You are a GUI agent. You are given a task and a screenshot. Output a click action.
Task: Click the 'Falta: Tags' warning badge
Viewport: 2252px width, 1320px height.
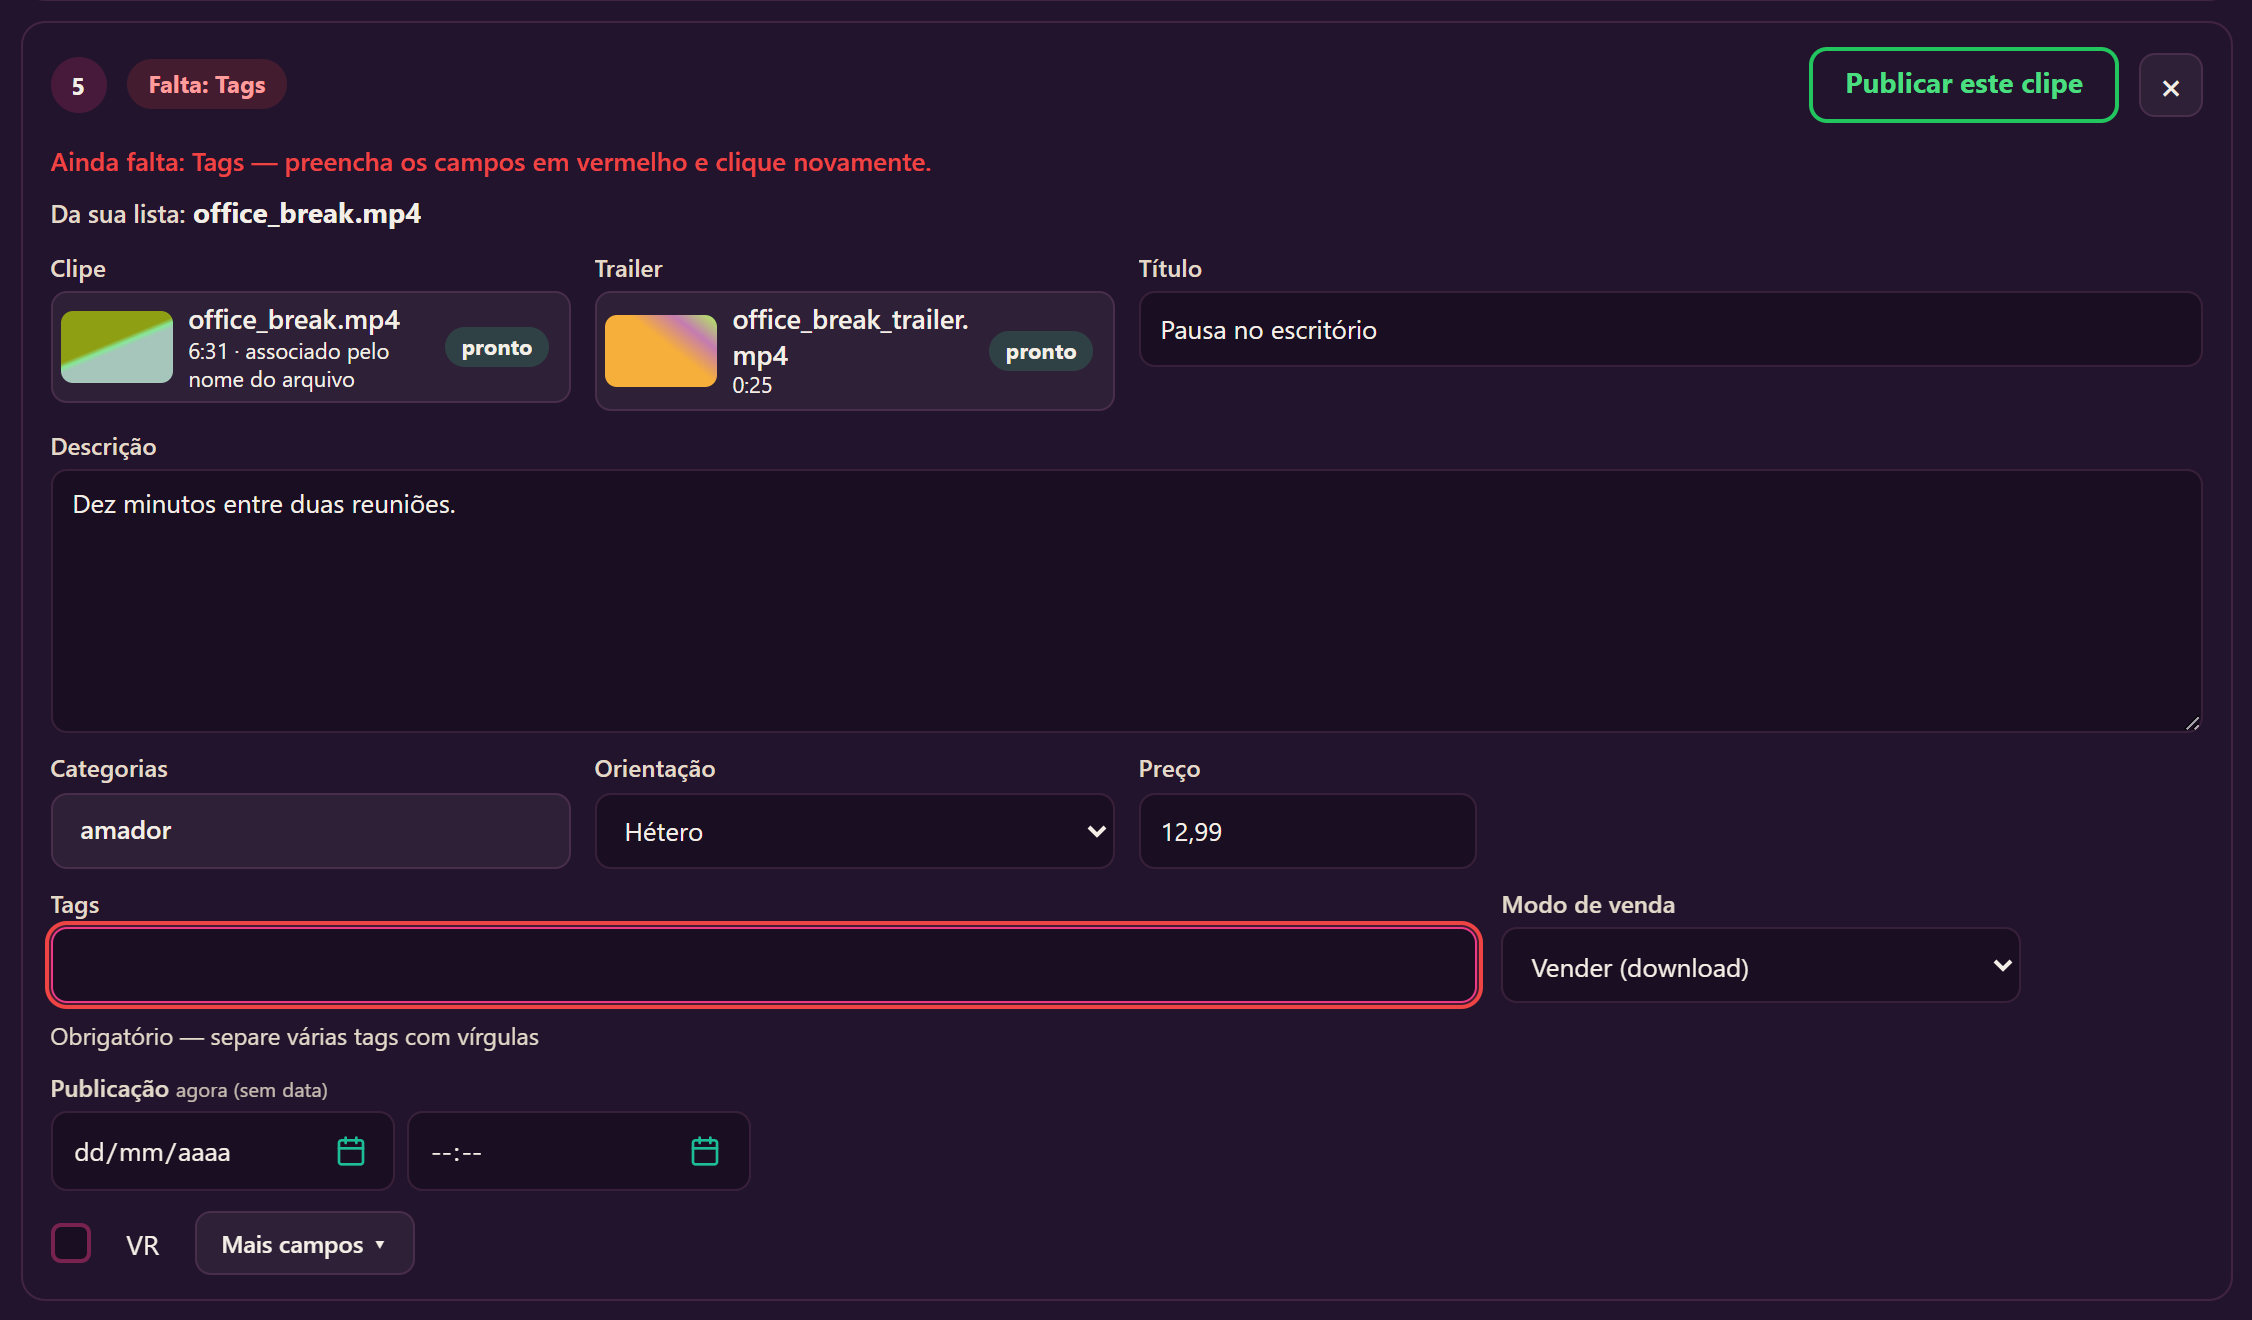207,85
